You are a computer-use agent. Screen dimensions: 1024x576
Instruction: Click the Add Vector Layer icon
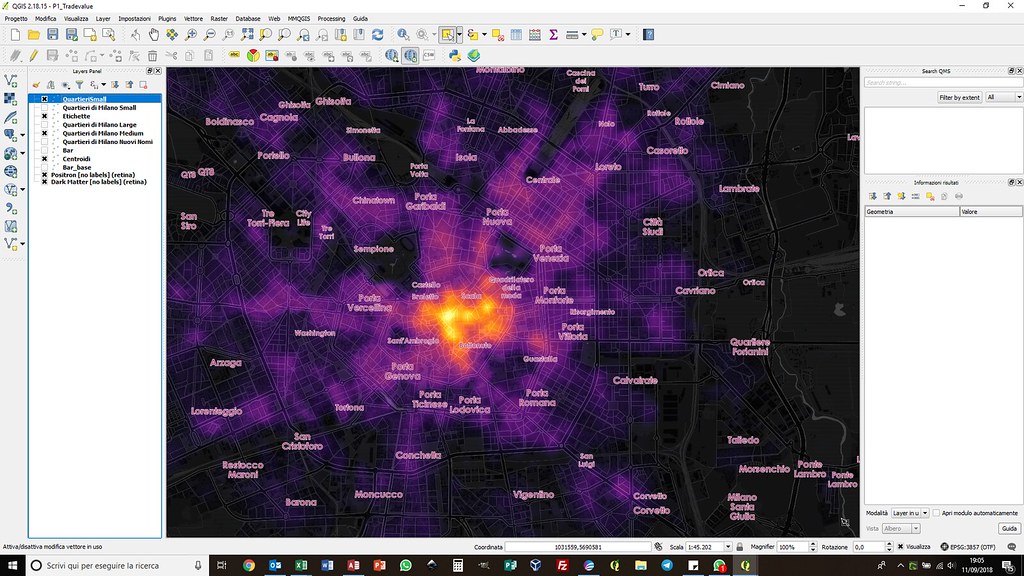[10, 80]
